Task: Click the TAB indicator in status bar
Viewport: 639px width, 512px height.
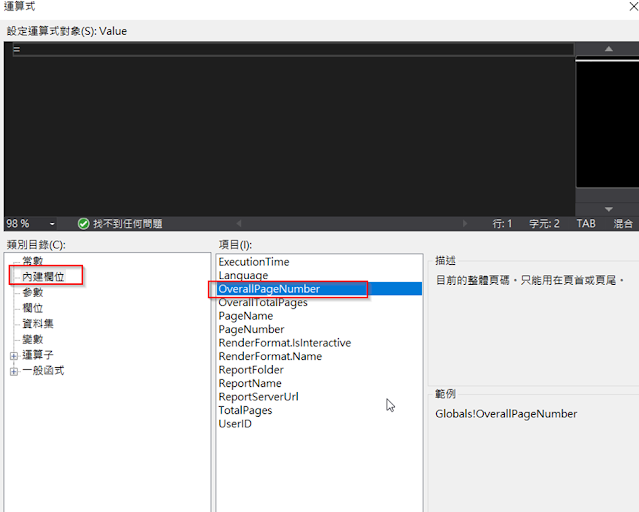Action: tap(586, 223)
